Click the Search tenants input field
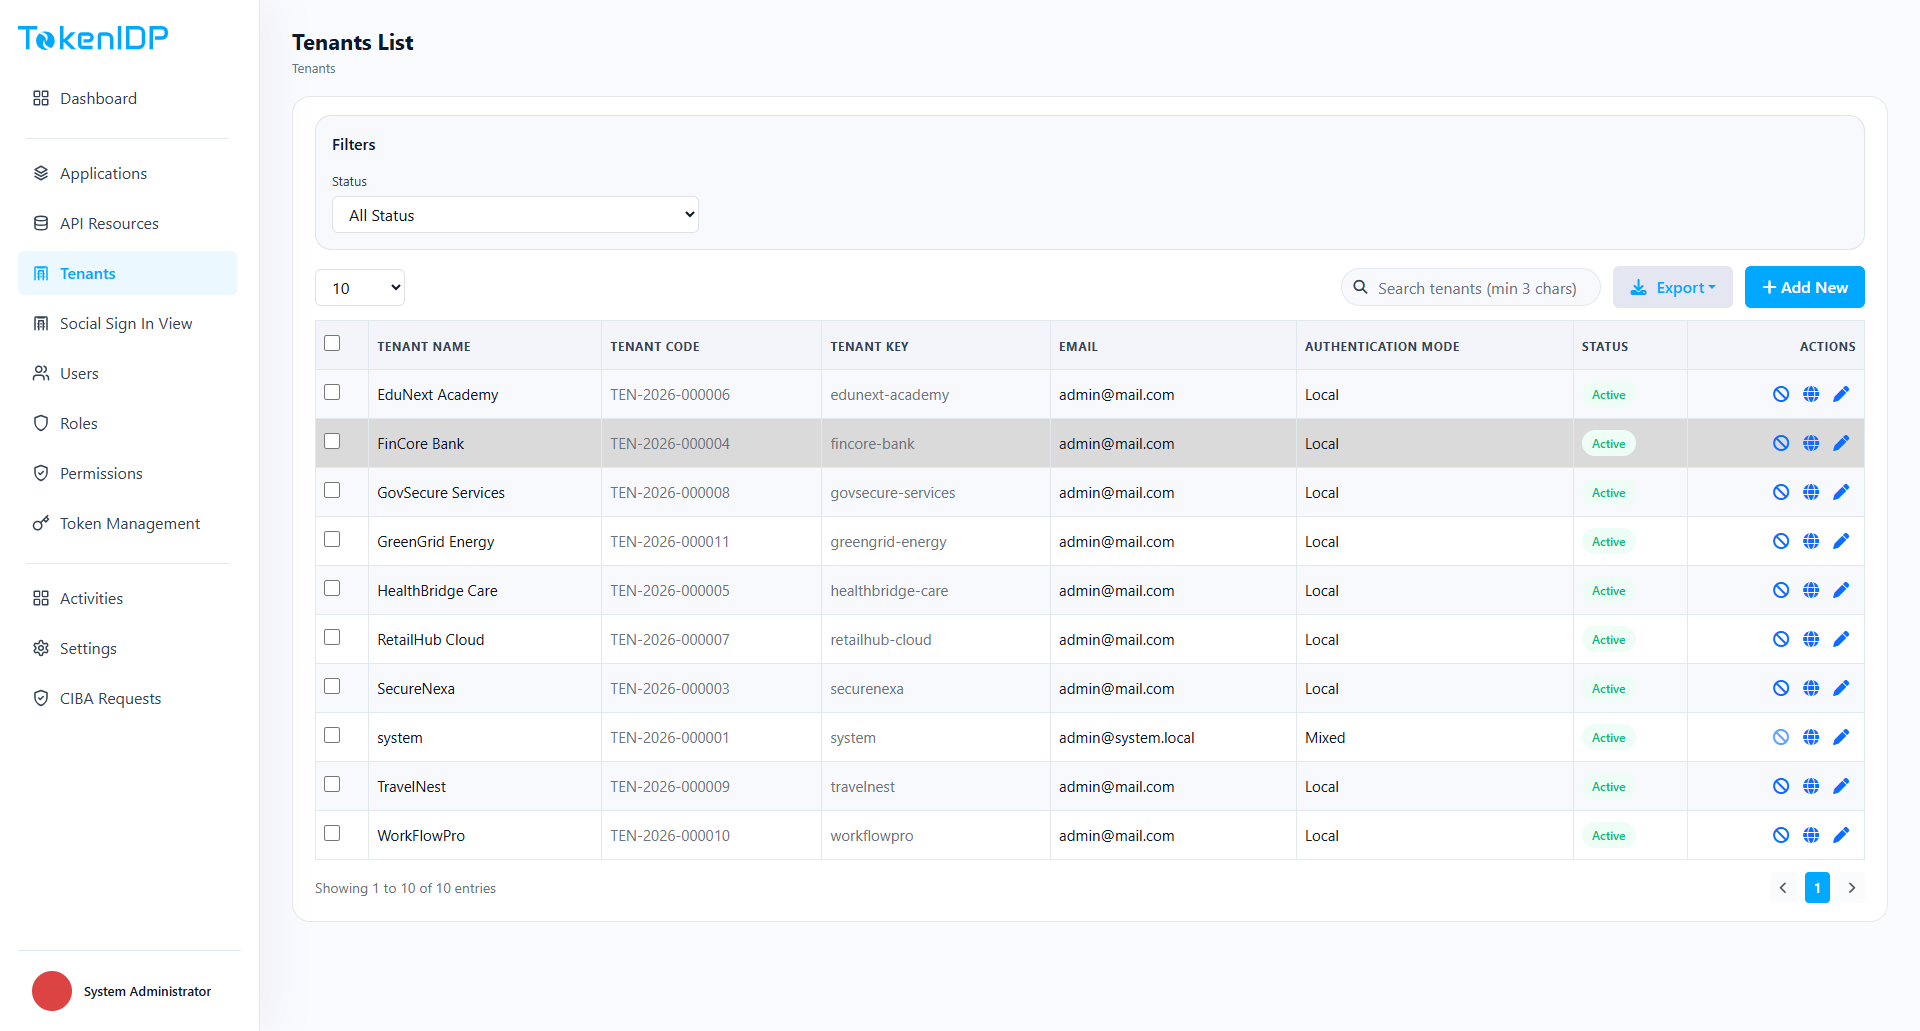 (1470, 287)
